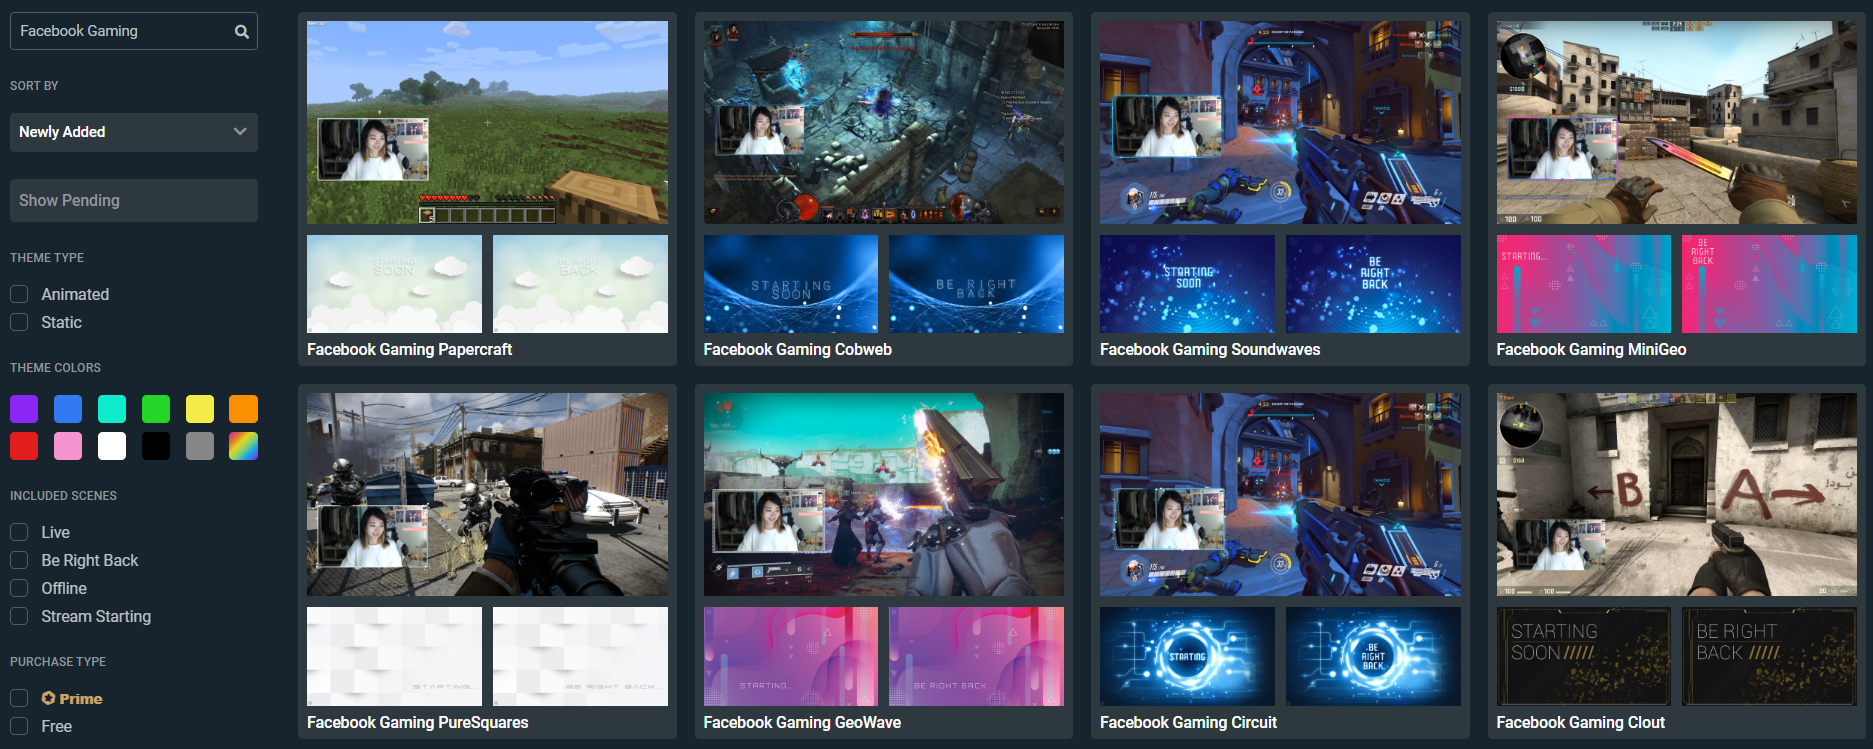This screenshot has height=749, width=1873.
Task: Select the teal theme color swatch
Action: [x=112, y=409]
